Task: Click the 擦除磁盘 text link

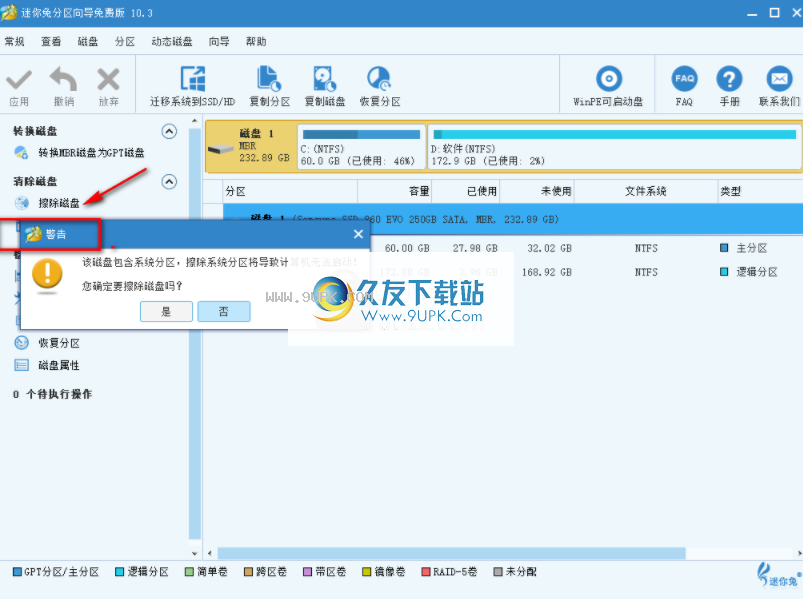Action: pos(59,203)
